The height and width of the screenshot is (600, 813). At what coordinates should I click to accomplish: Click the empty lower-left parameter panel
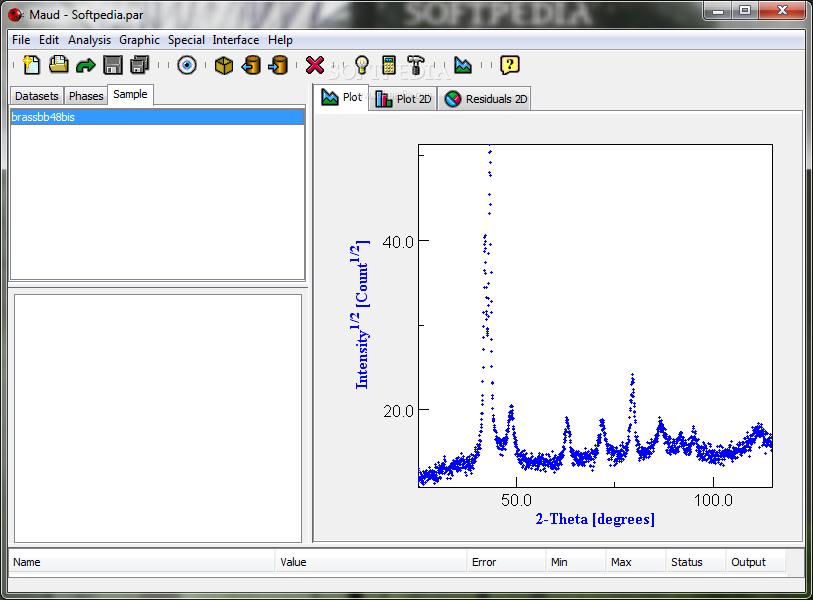pyautogui.click(x=158, y=418)
